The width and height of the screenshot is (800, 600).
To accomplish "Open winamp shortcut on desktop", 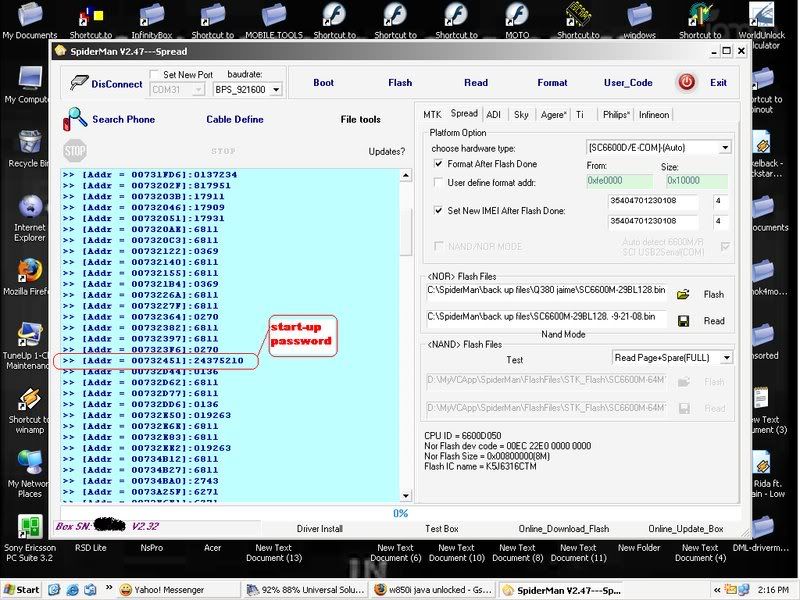I will [x=29, y=411].
